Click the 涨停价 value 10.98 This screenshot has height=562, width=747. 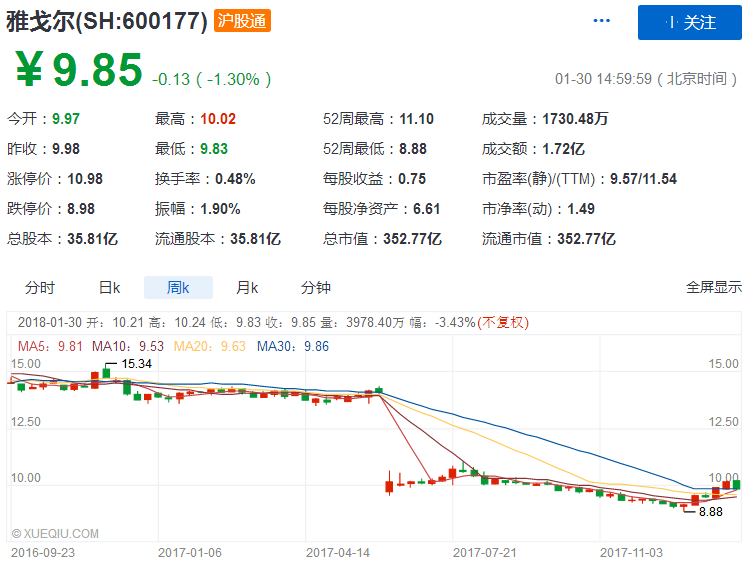[85, 179]
